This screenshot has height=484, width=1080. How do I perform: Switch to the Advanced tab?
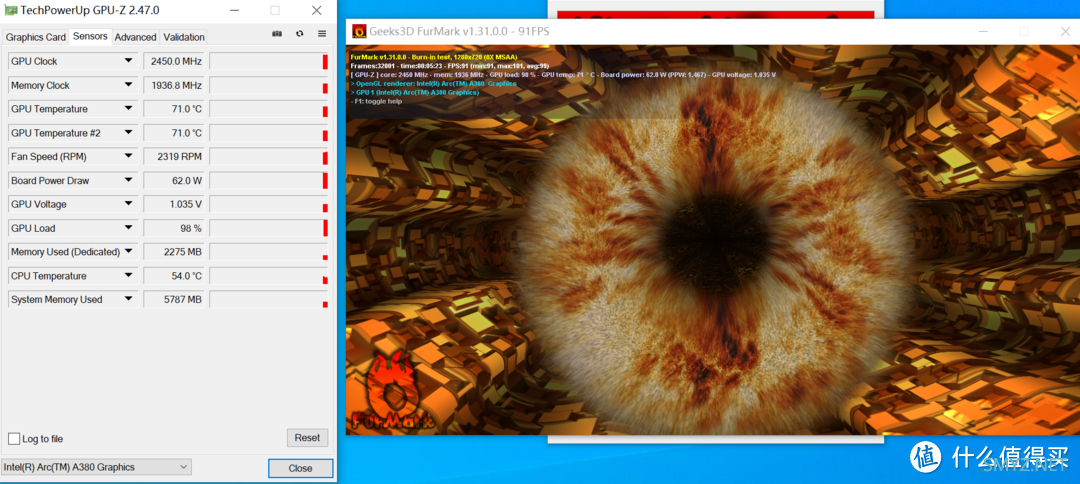(136, 37)
